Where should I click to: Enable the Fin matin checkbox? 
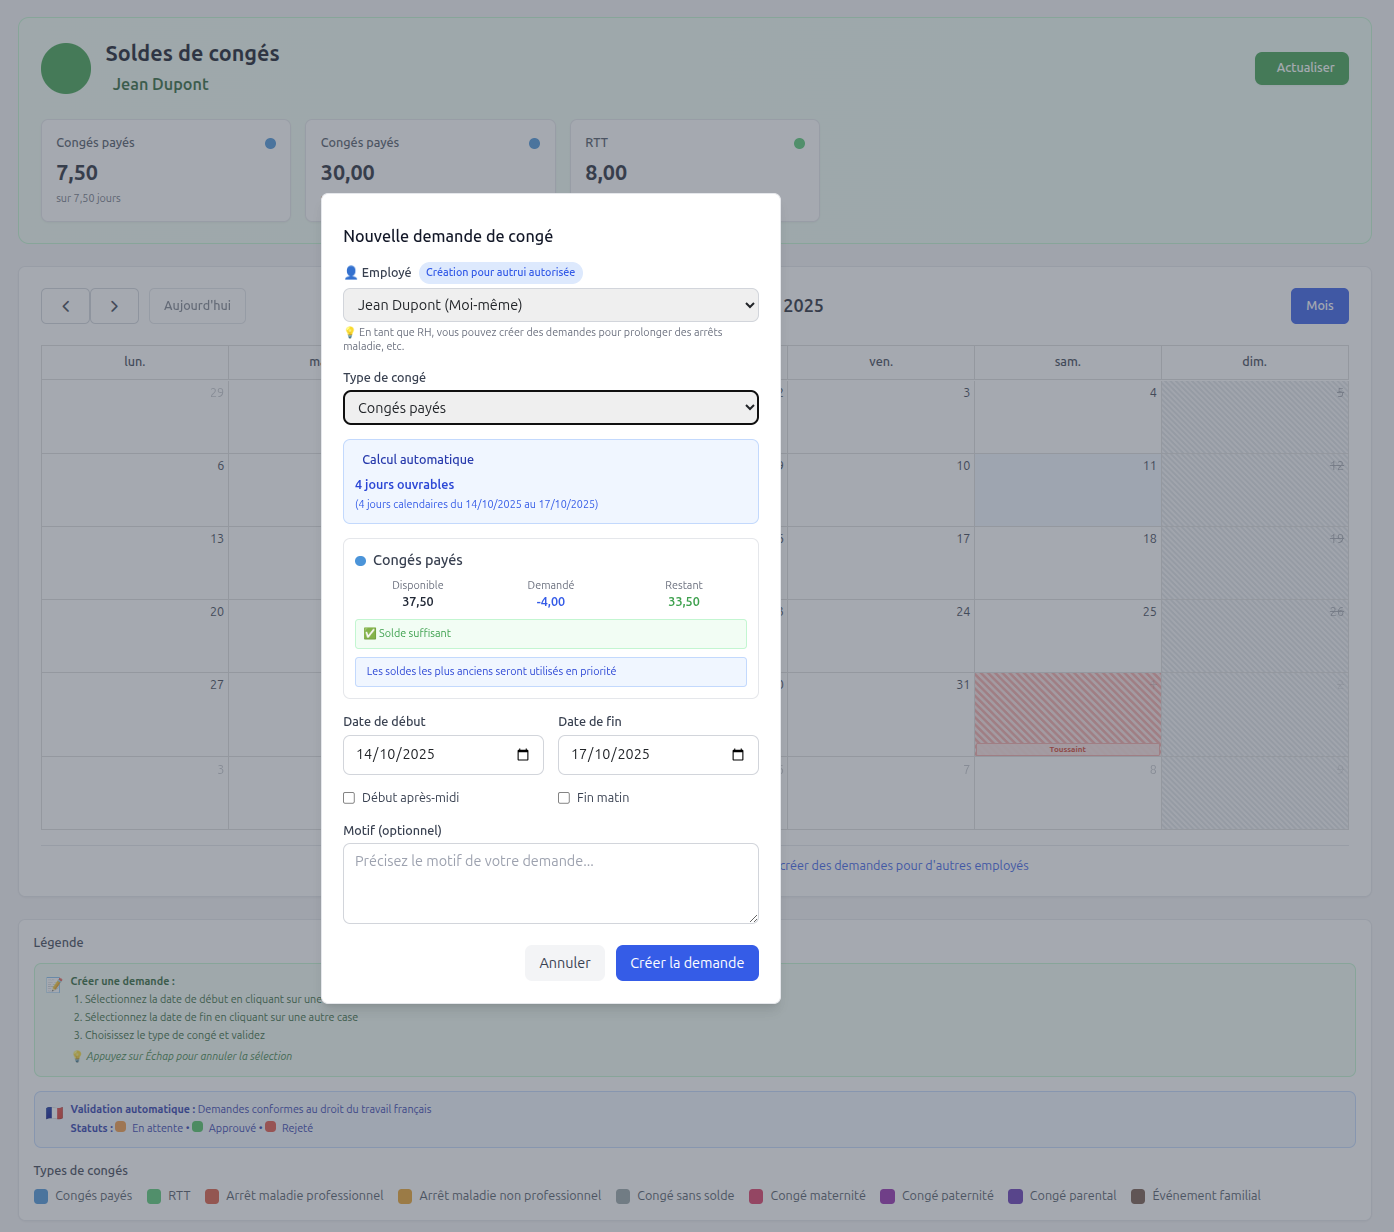click(x=564, y=798)
